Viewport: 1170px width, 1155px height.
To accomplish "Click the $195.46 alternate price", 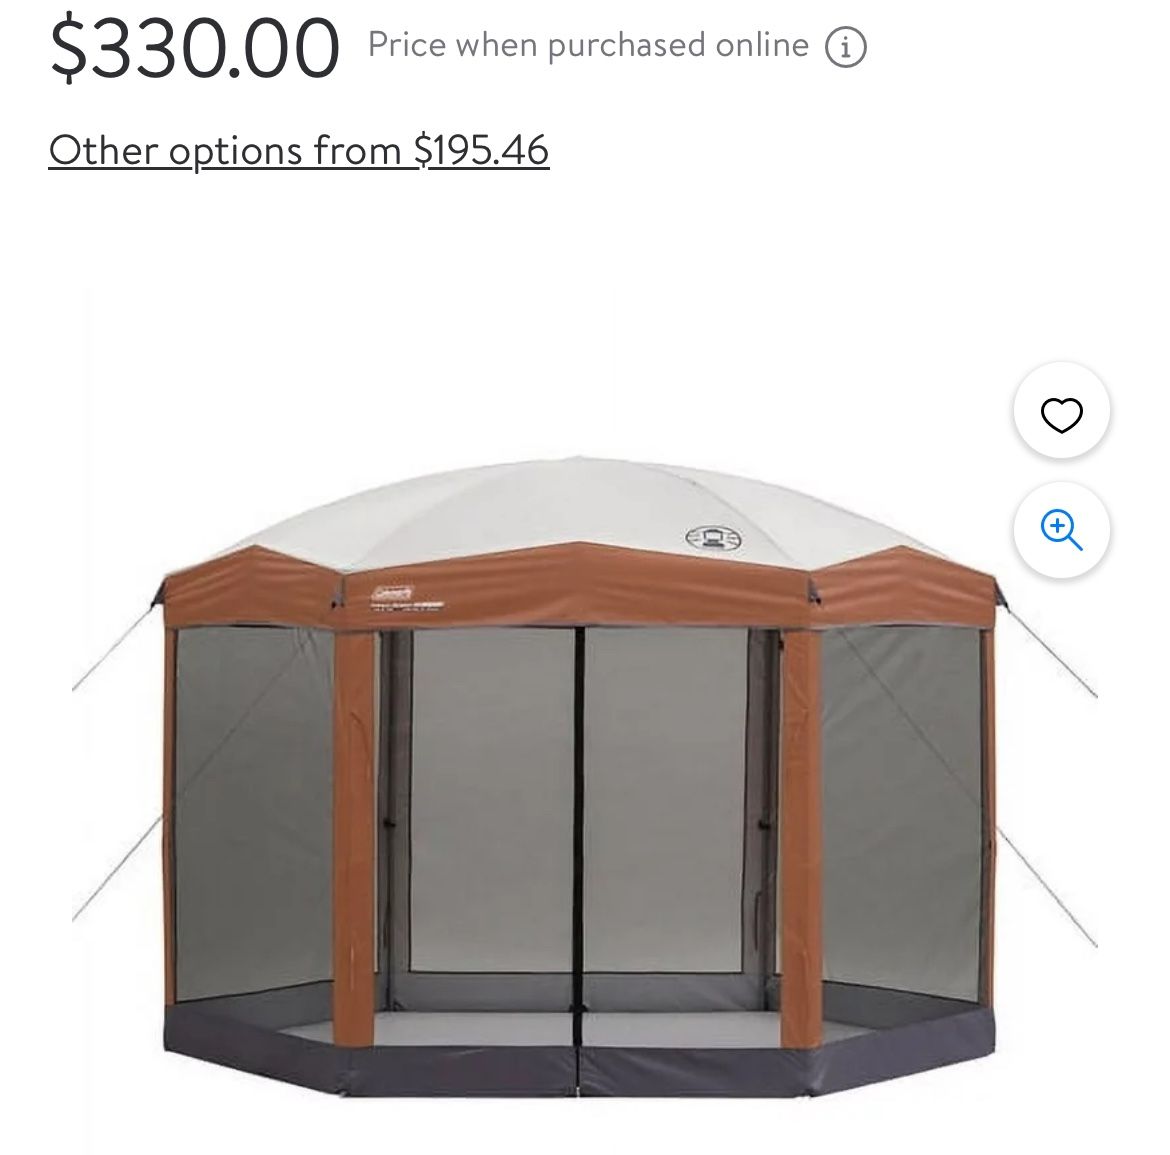I will click(x=481, y=150).
